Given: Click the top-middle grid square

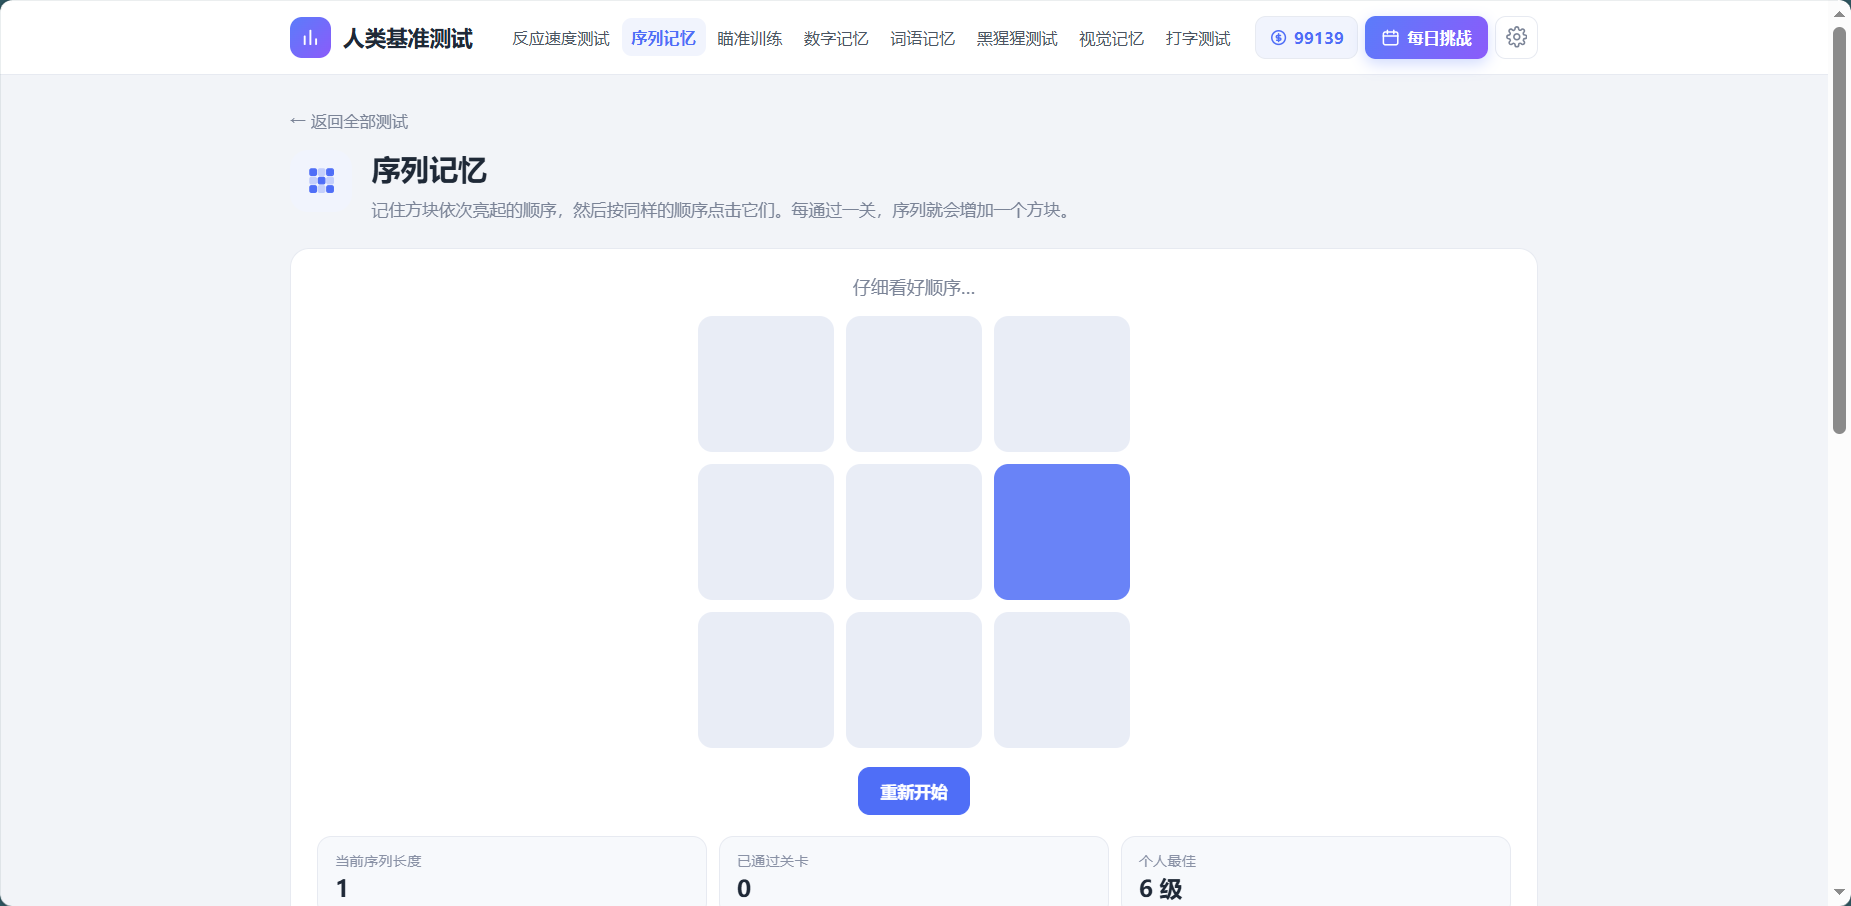Looking at the screenshot, I should coord(914,384).
